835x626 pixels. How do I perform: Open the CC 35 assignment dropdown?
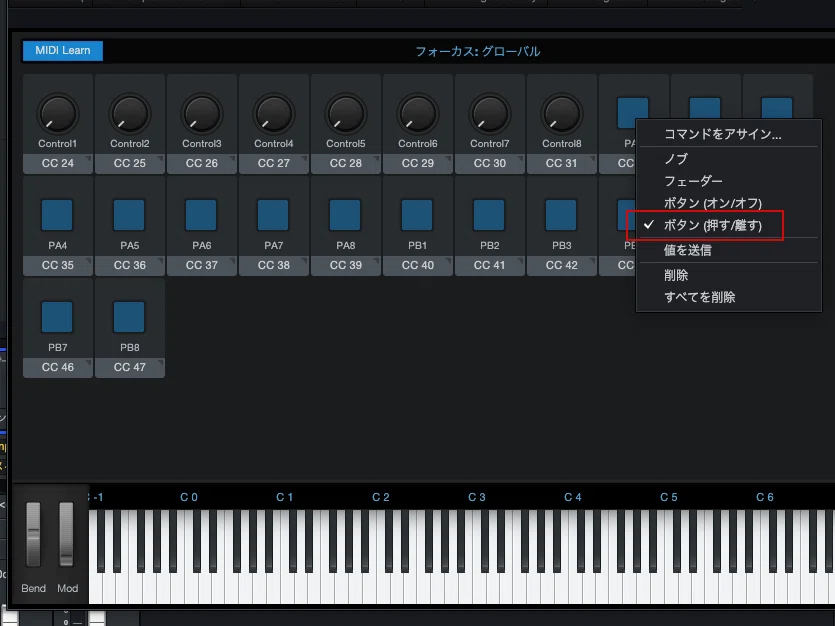(58, 265)
